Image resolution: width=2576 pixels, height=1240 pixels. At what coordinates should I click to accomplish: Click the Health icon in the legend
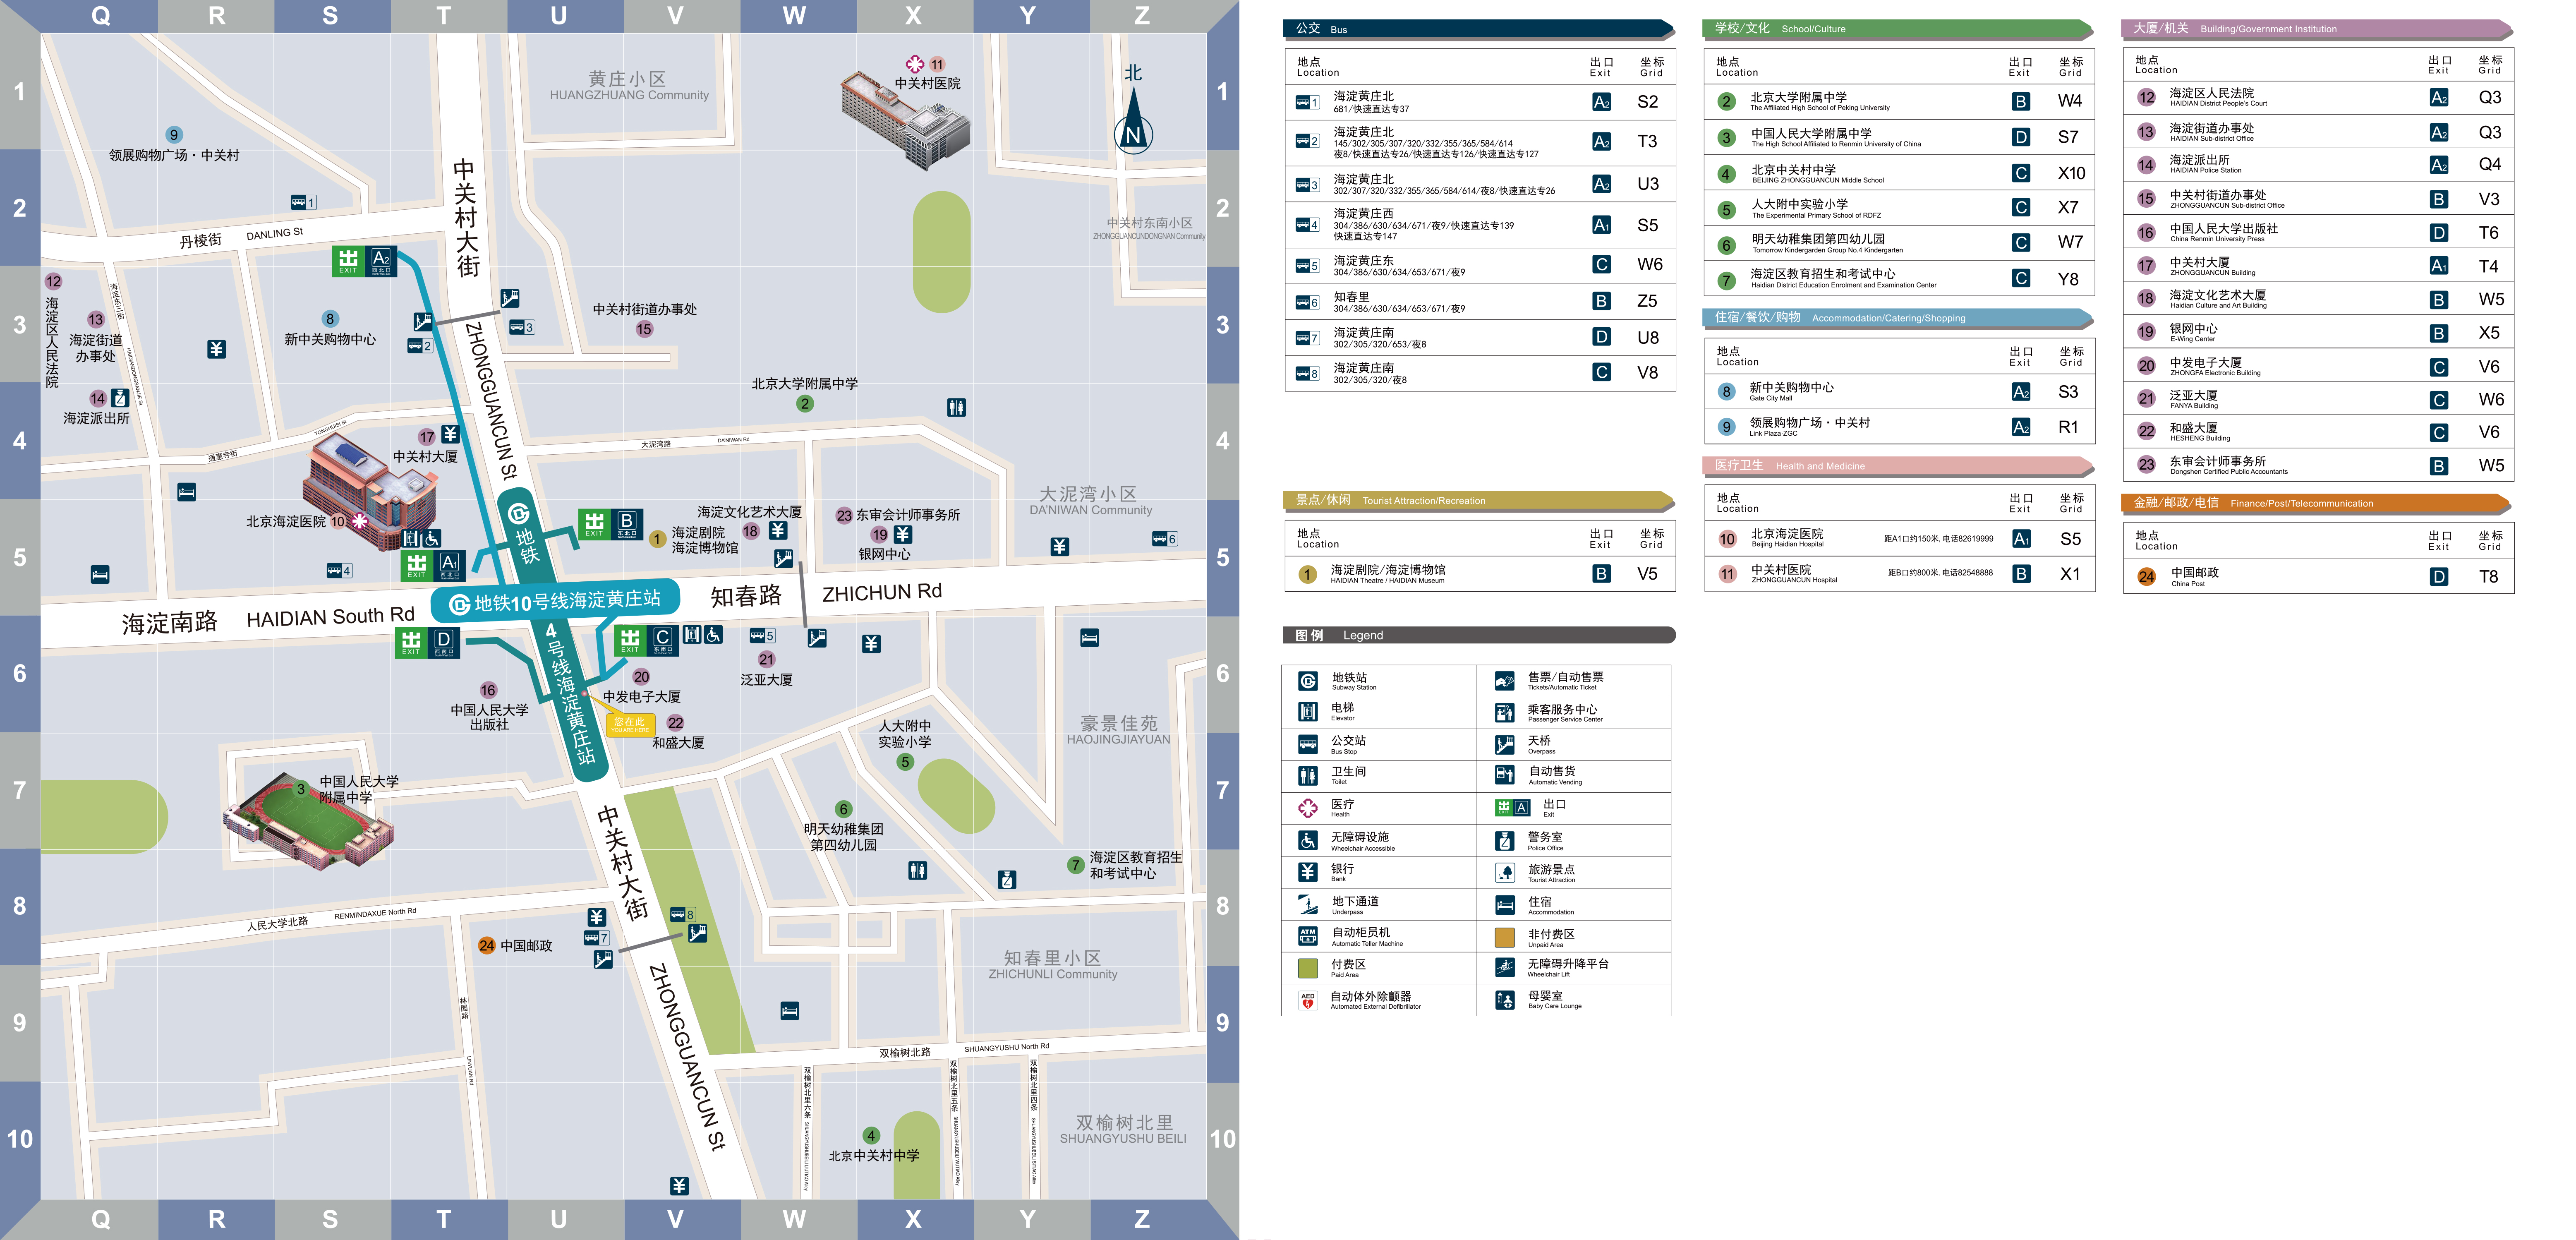pos(1308,808)
